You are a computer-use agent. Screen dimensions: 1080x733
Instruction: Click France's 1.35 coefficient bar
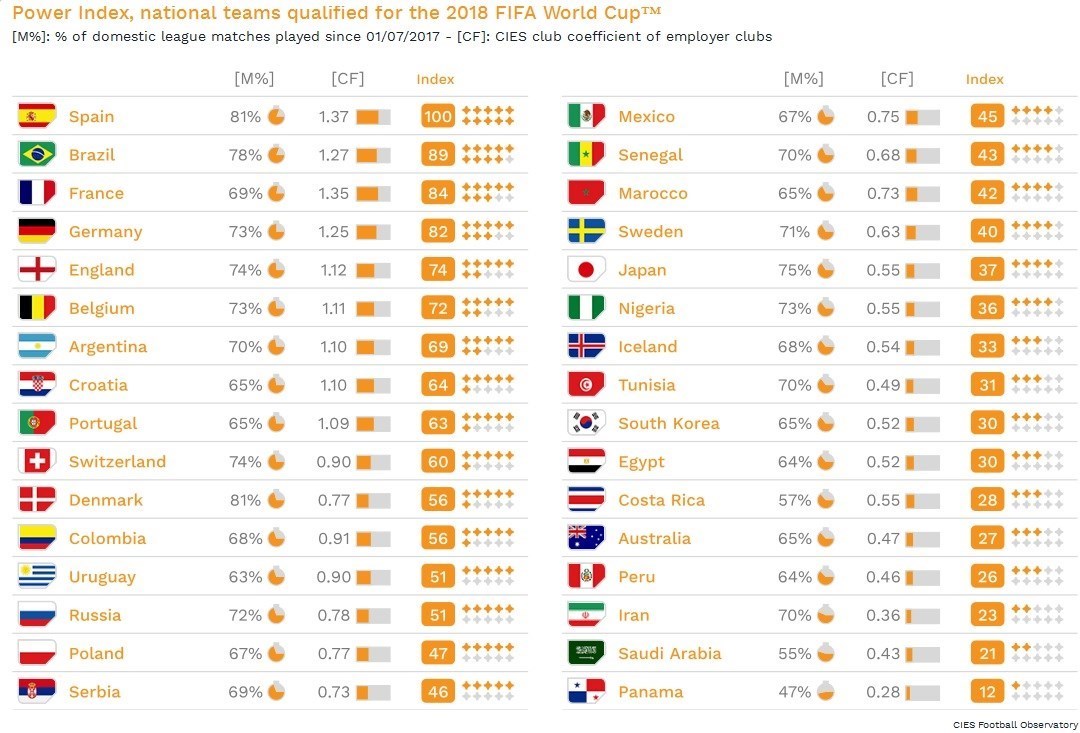[373, 193]
